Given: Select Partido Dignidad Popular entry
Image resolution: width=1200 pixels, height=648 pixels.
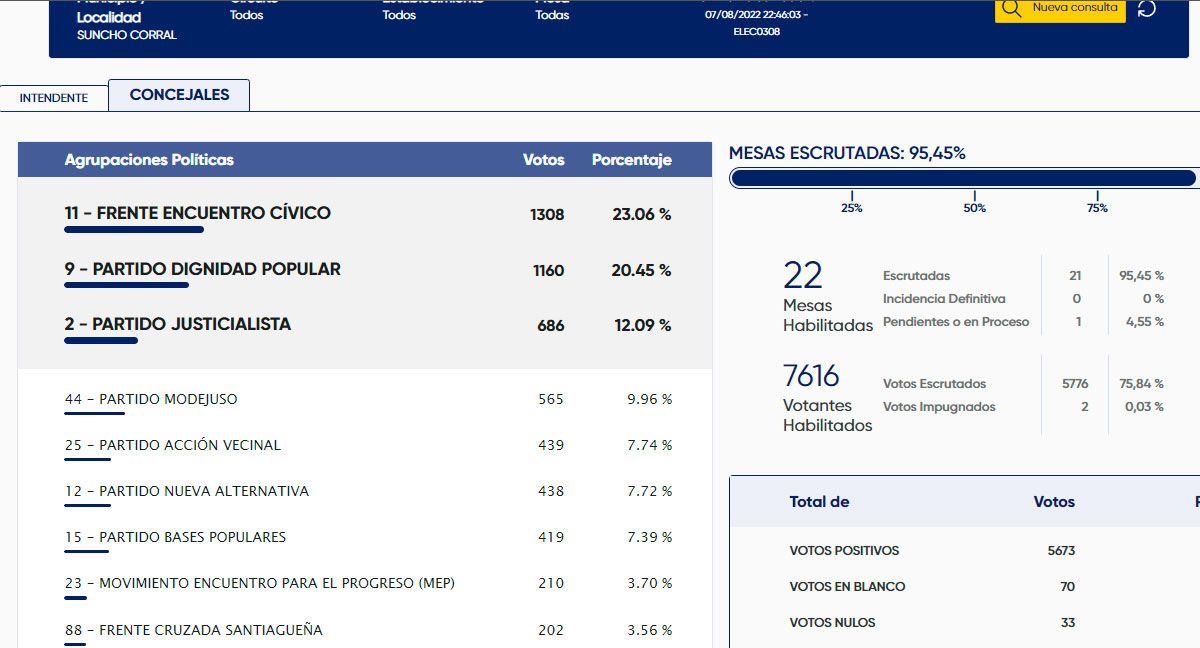Looking at the screenshot, I should tap(202, 269).
